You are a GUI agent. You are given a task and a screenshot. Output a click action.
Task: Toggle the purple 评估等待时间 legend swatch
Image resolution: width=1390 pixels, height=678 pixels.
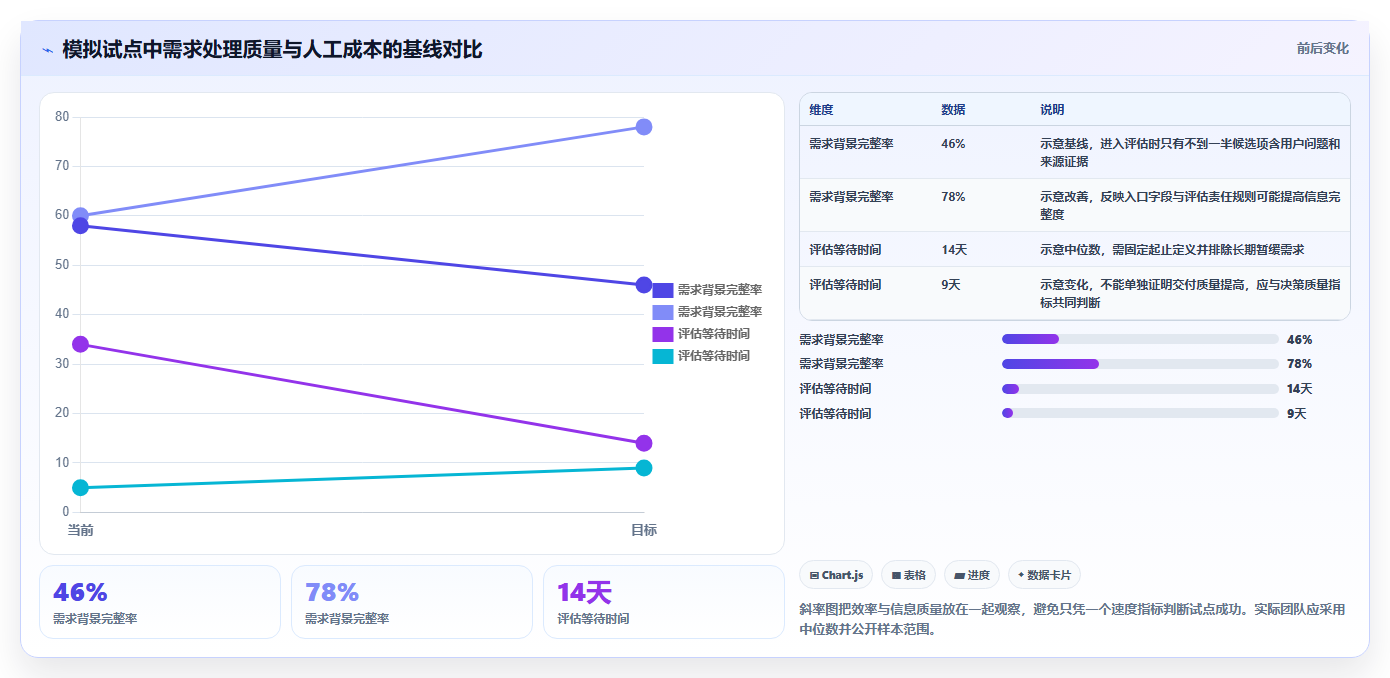click(662, 334)
